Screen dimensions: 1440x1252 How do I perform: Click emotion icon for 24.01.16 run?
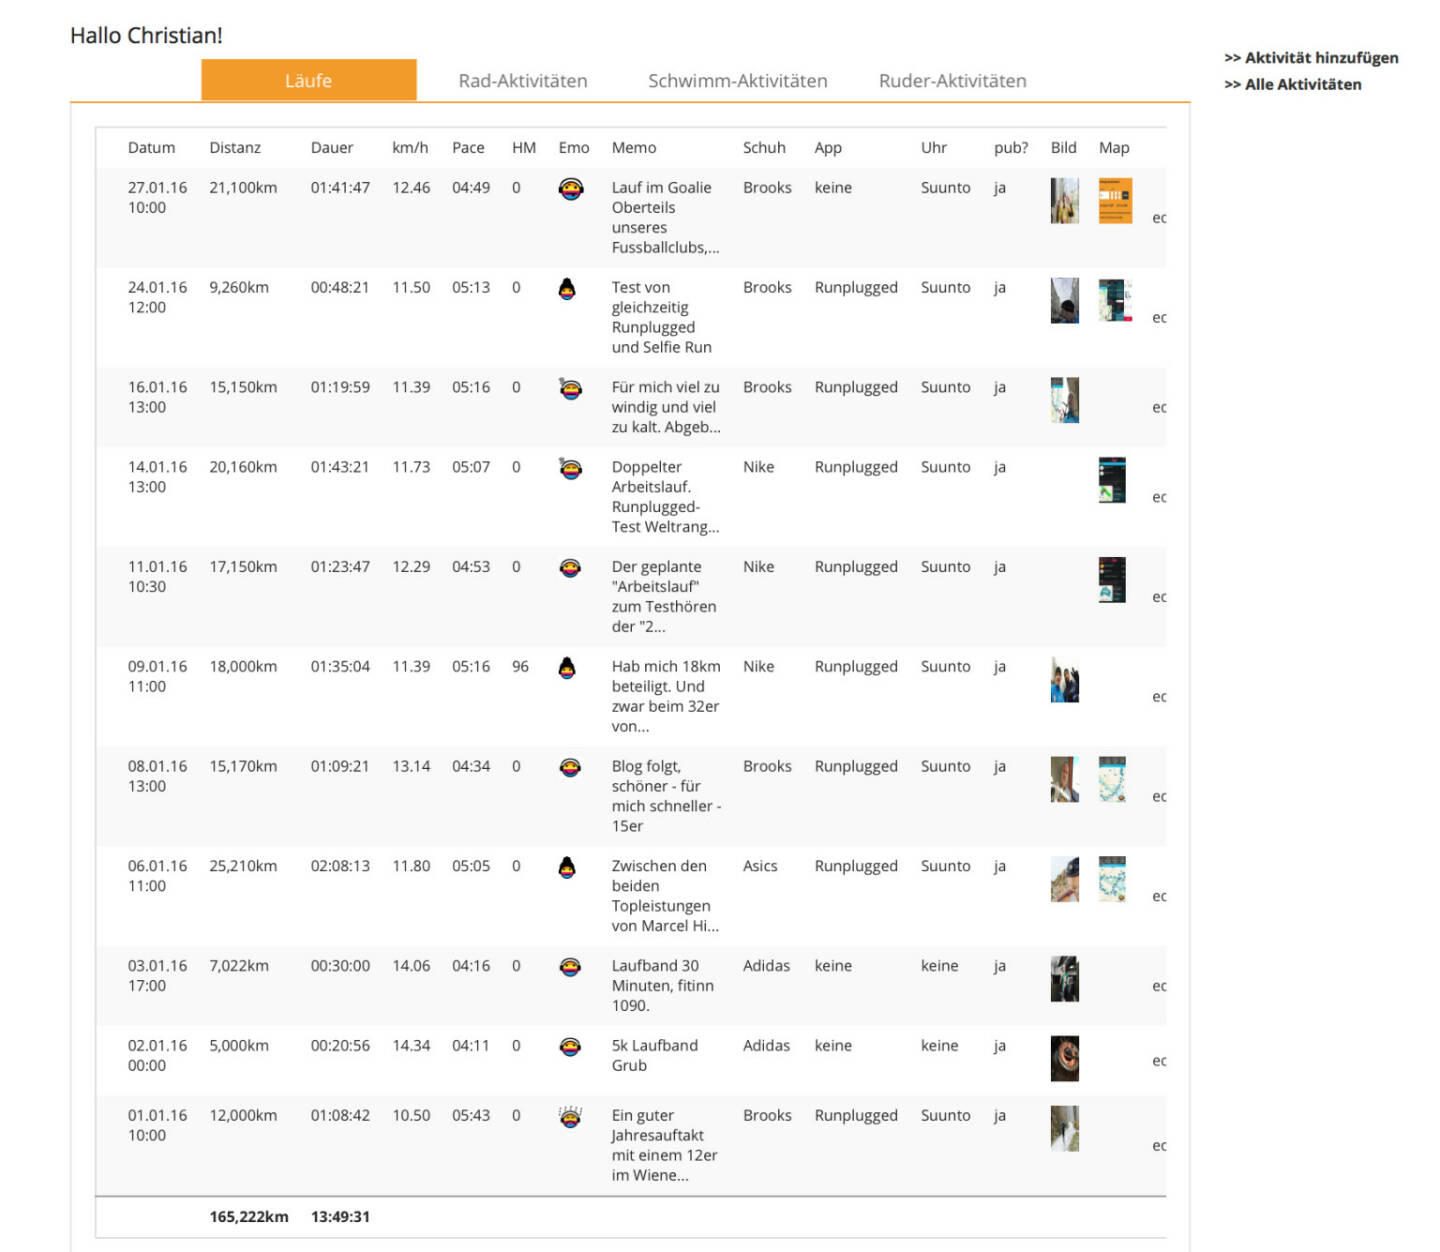[567, 289]
